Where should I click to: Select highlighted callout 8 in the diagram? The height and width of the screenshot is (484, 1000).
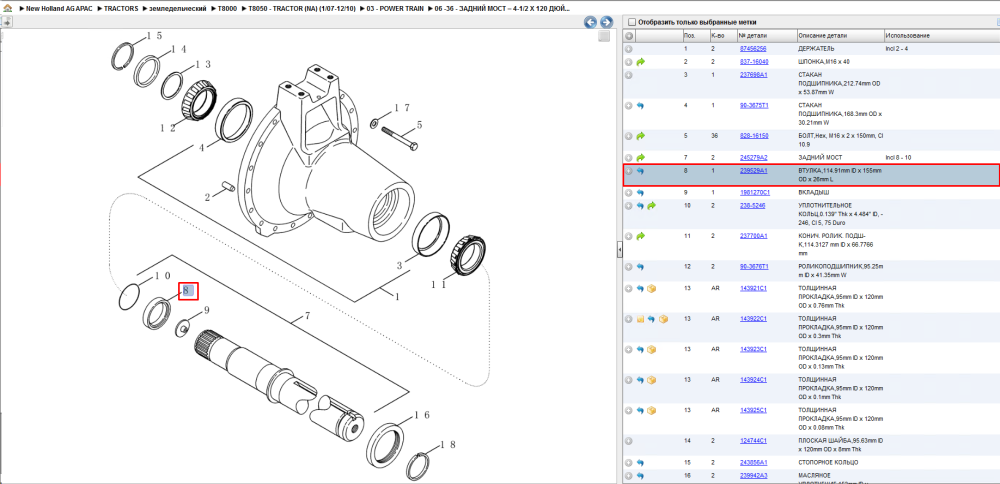point(188,291)
